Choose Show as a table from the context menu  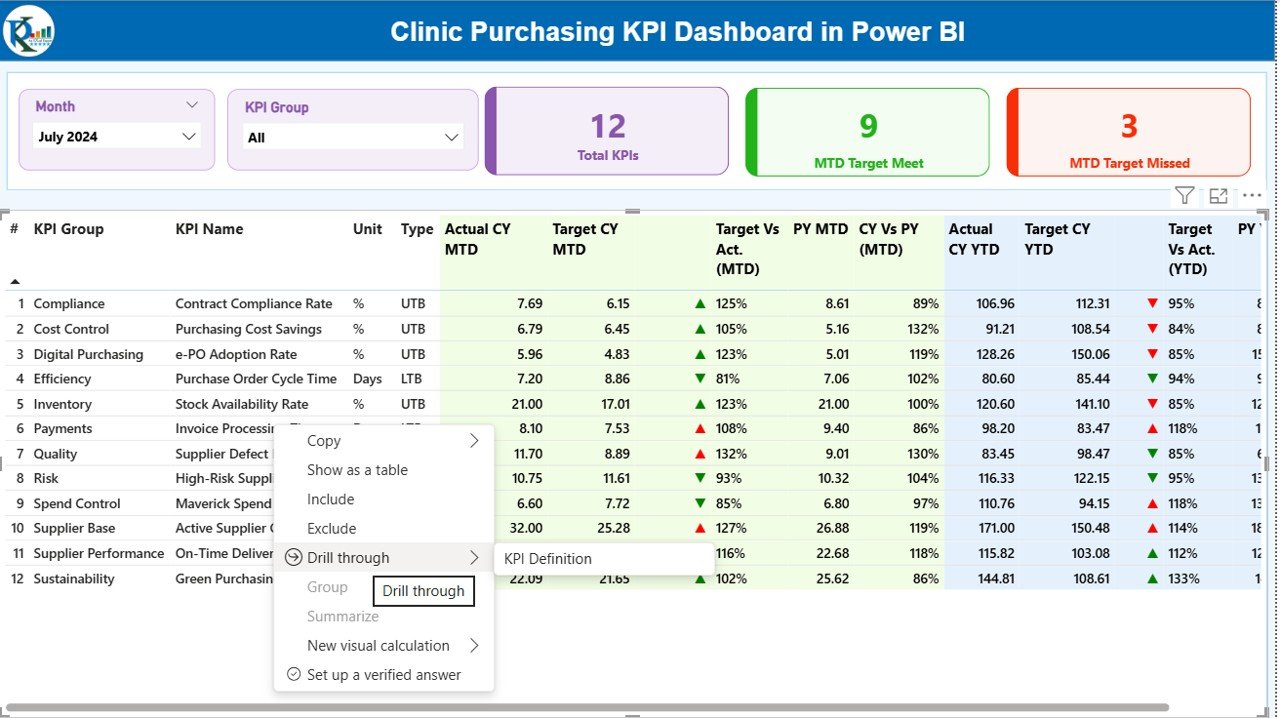coord(357,470)
